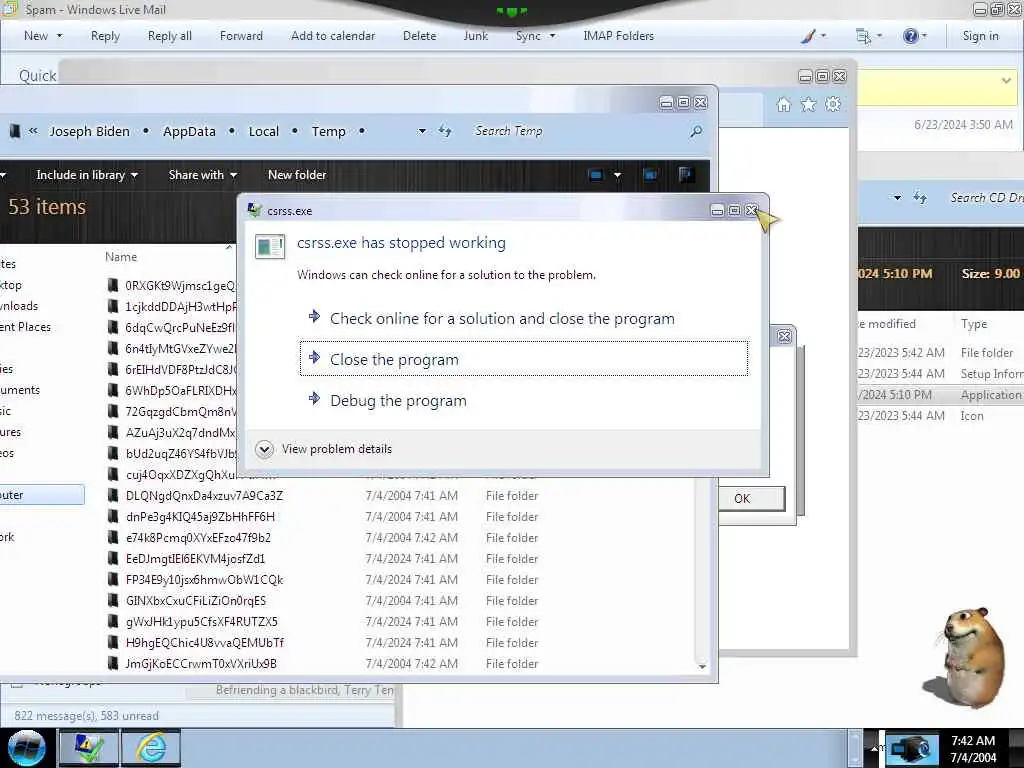
Task: Click the browser Home icon
Action: tap(784, 104)
